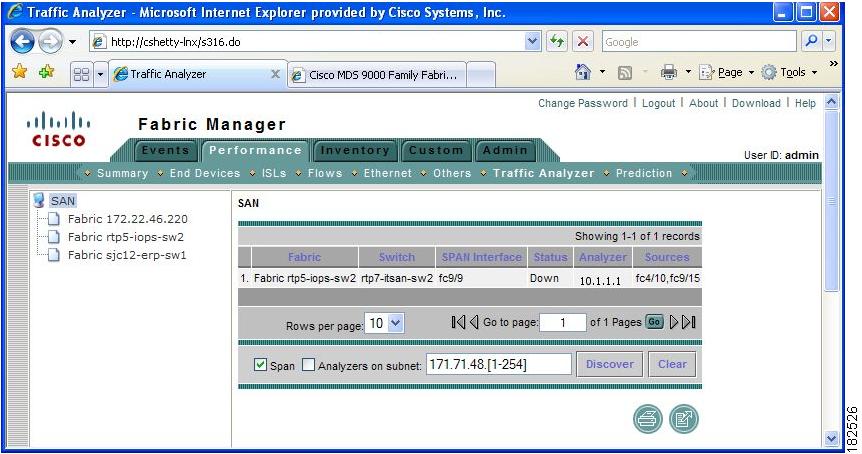The height and width of the screenshot is (454, 862).
Task: Click the Logout link
Action: click(x=658, y=103)
